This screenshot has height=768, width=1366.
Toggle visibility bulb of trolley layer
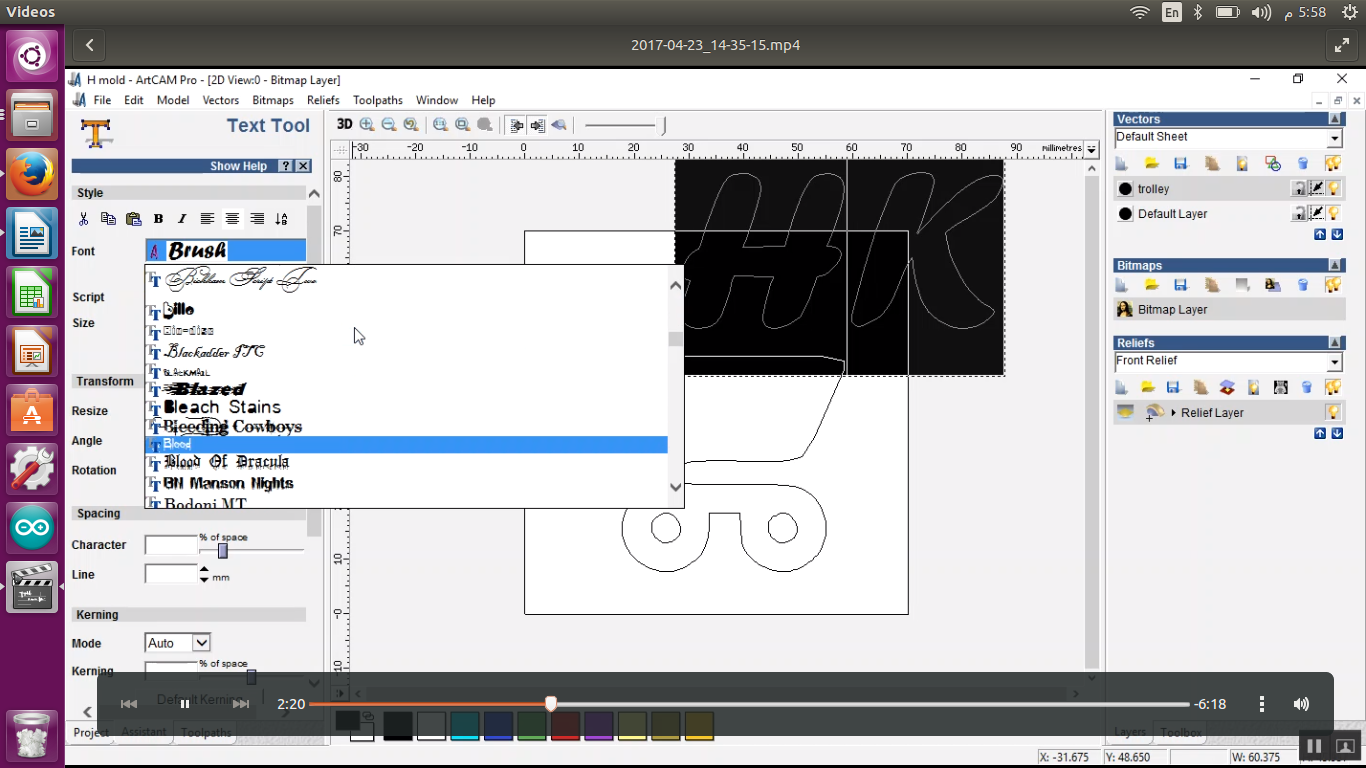[x=1333, y=189]
